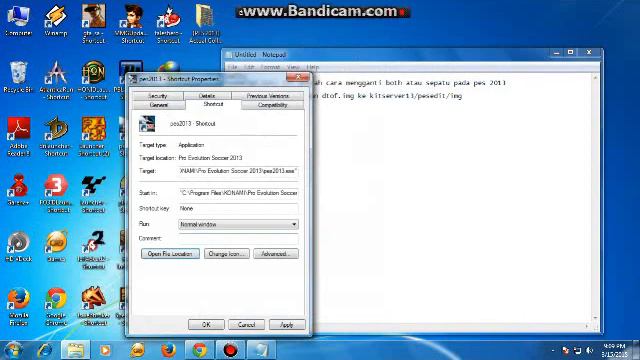Open the Bandicam recorder taskbar icon

click(x=230, y=350)
